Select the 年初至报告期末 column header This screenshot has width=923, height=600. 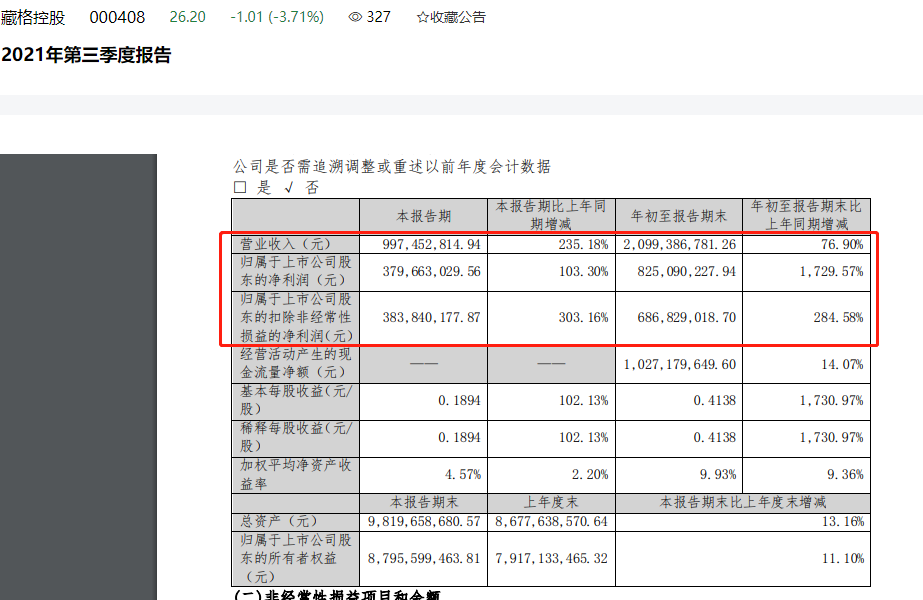point(678,216)
